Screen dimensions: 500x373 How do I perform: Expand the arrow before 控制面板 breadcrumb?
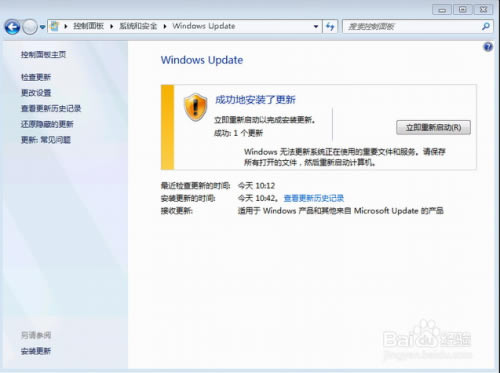tap(66, 26)
